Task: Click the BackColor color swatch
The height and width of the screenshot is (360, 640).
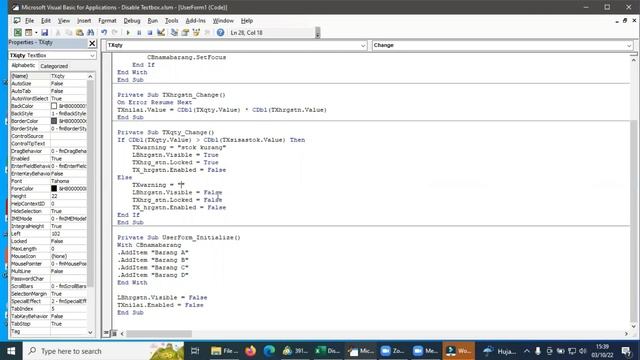Action: (54, 106)
